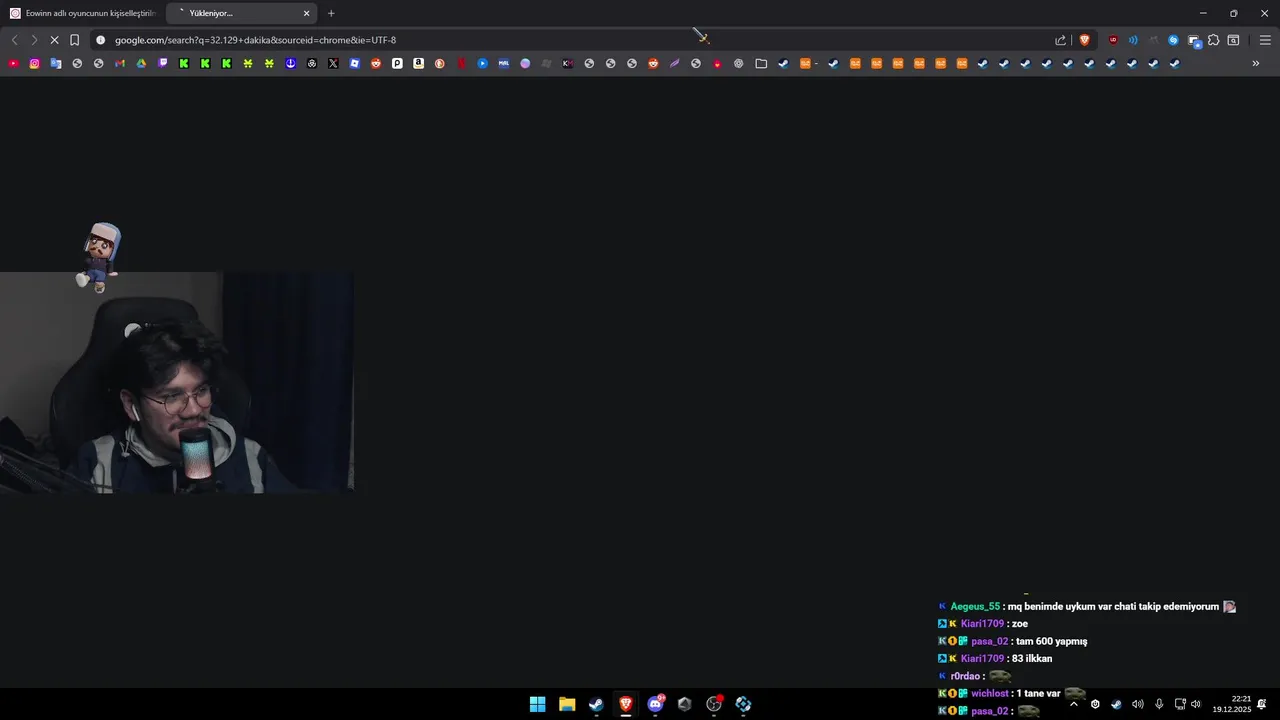
Task: Open Google Drive bookmark
Action: tap(141, 63)
